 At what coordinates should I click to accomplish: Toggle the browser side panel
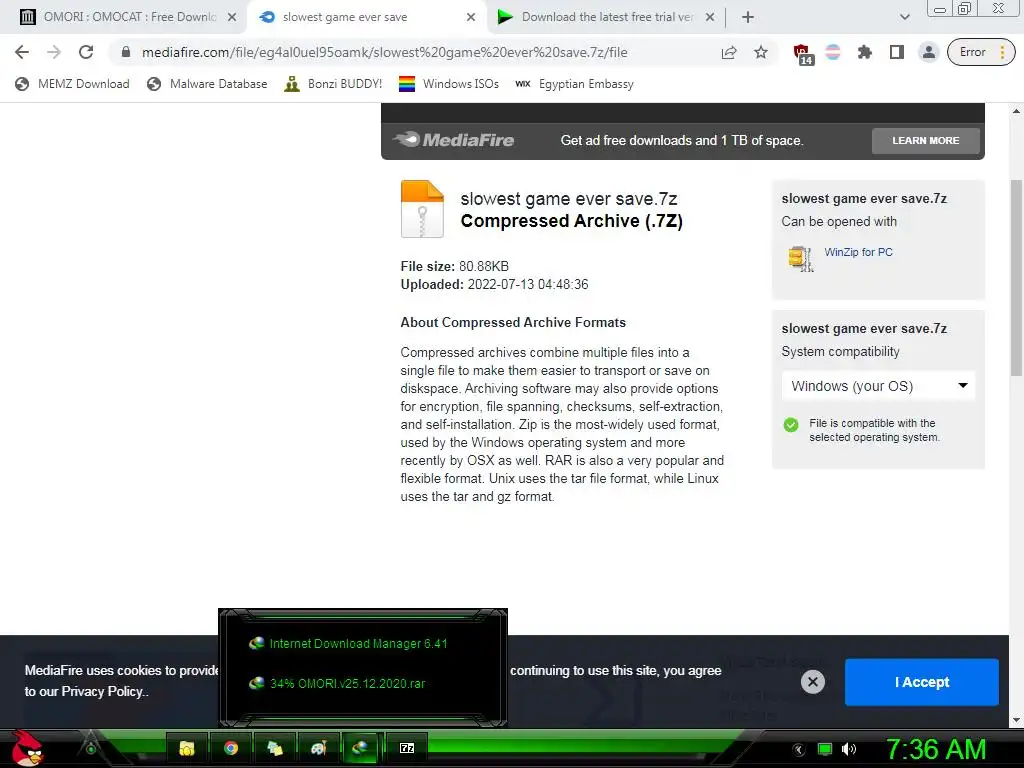click(x=897, y=52)
